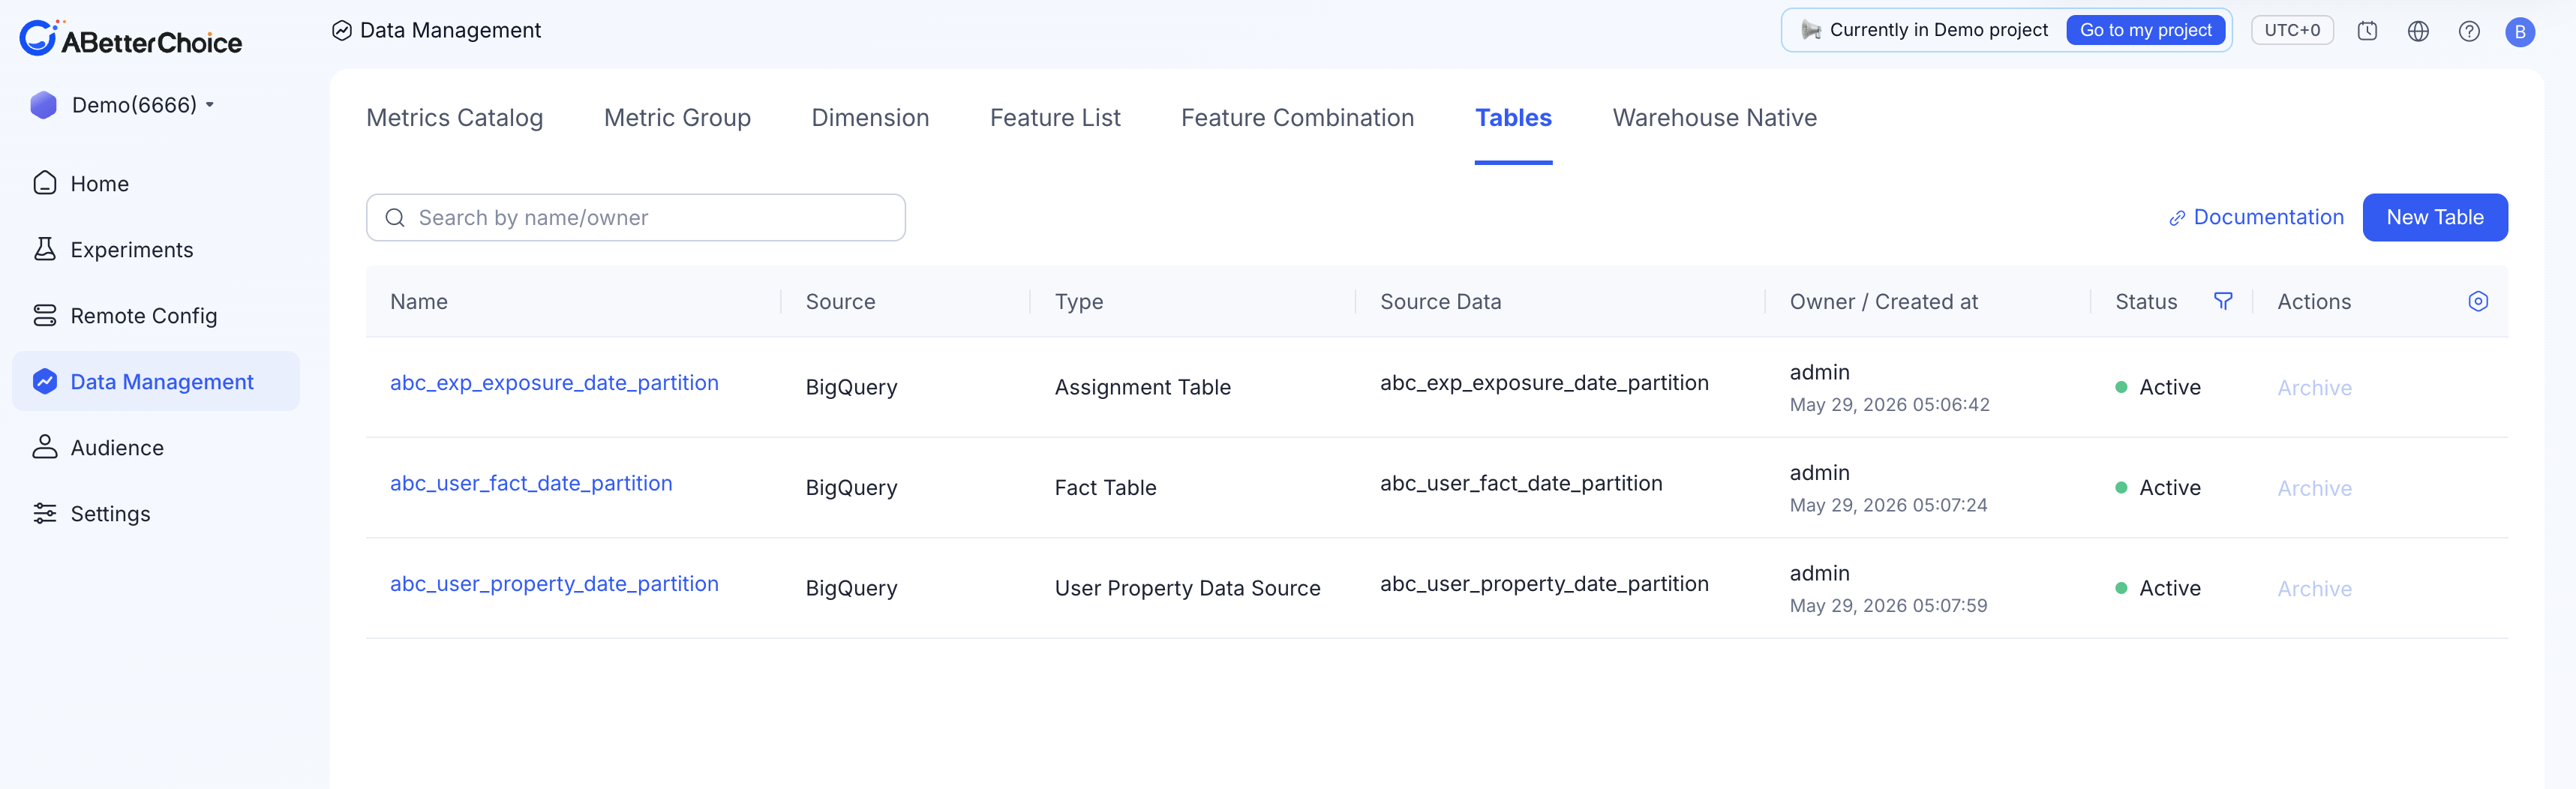Viewport: 2576px width, 789px height.
Task: Click Currently in Demo project text
Action: [x=1938, y=30]
